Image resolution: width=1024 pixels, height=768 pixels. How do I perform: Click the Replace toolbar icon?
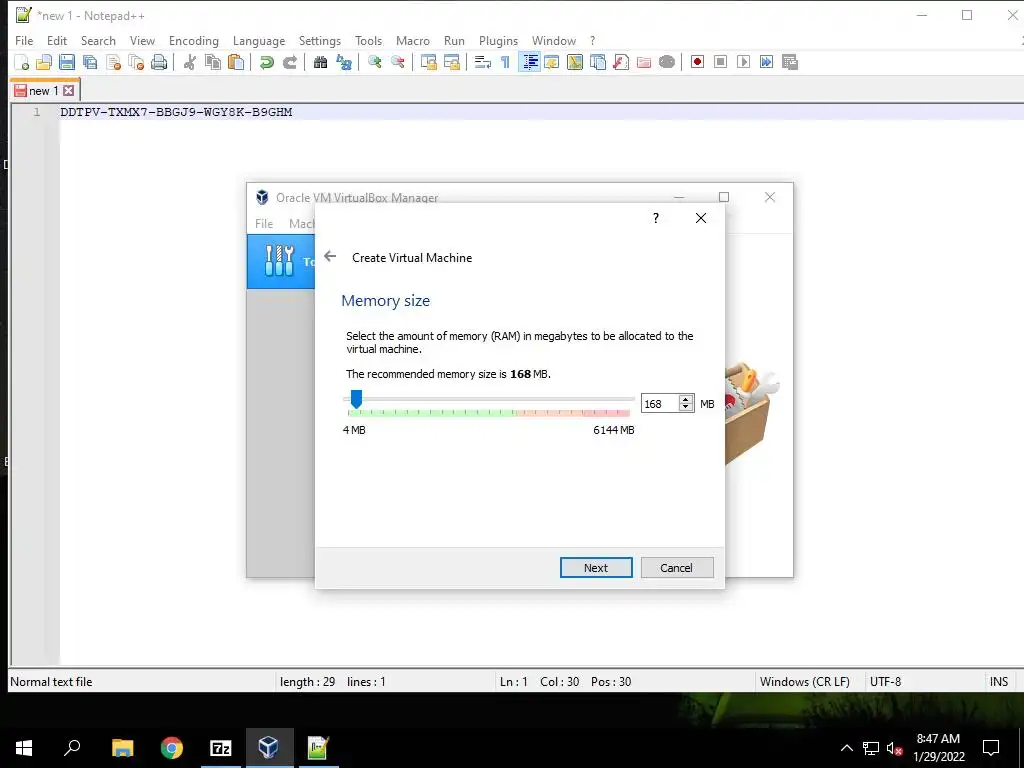344,62
